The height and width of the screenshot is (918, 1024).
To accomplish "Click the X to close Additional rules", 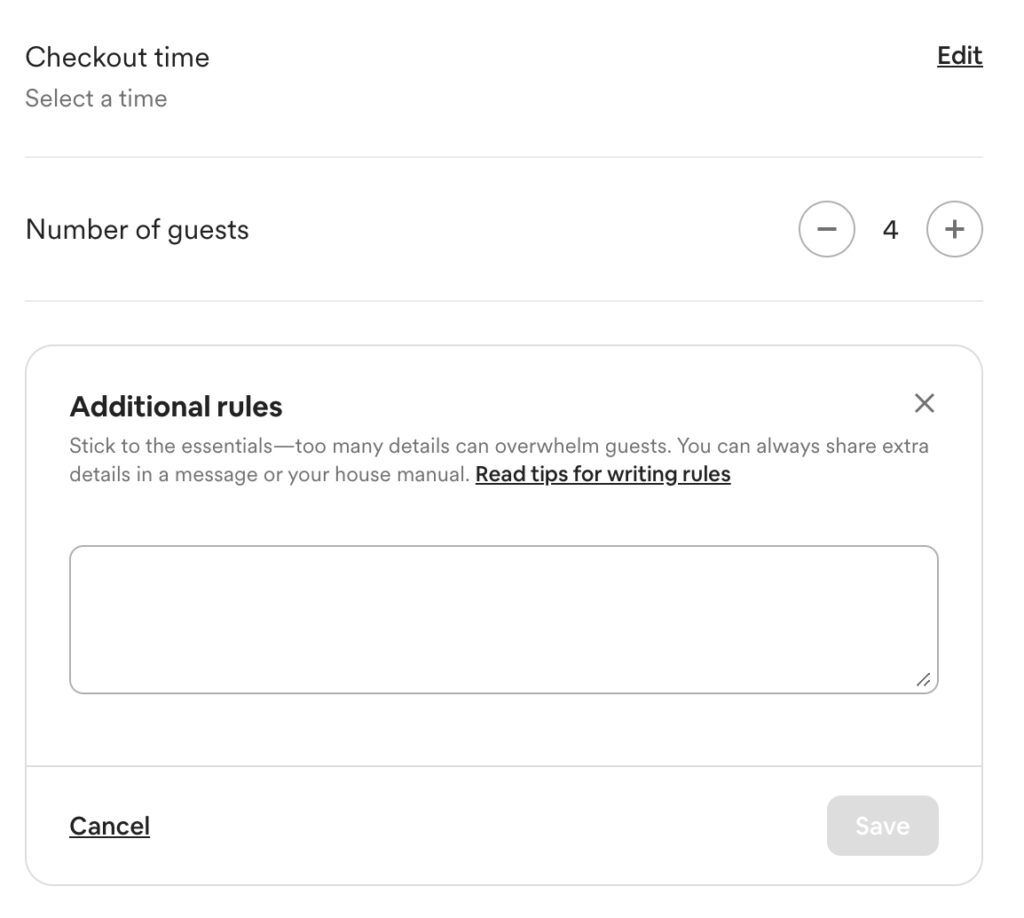I will tap(924, 403).
